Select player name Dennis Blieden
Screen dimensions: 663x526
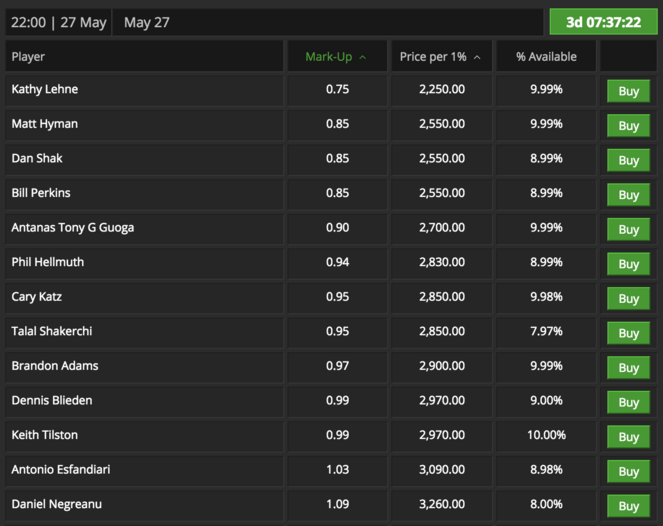(52, 400)
